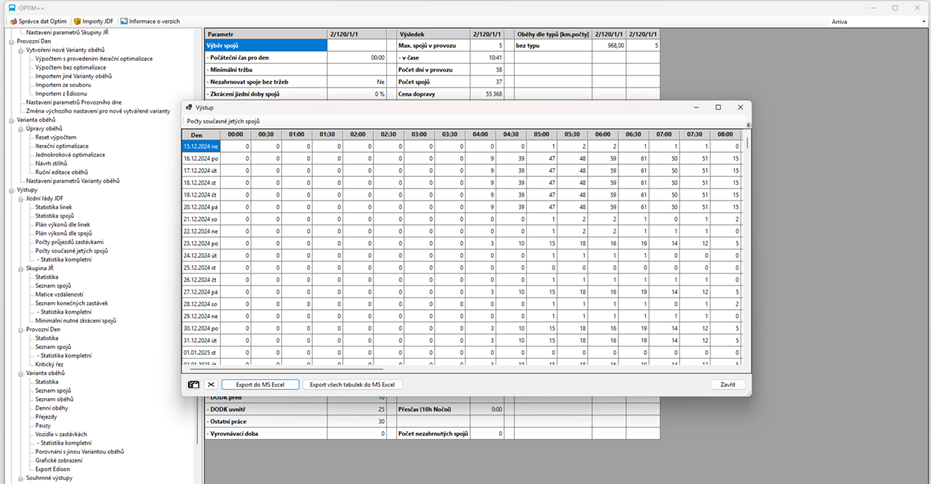Click the Správce dat Optim toolbar icon
This screenshot has width=931, height=484.
10,21
